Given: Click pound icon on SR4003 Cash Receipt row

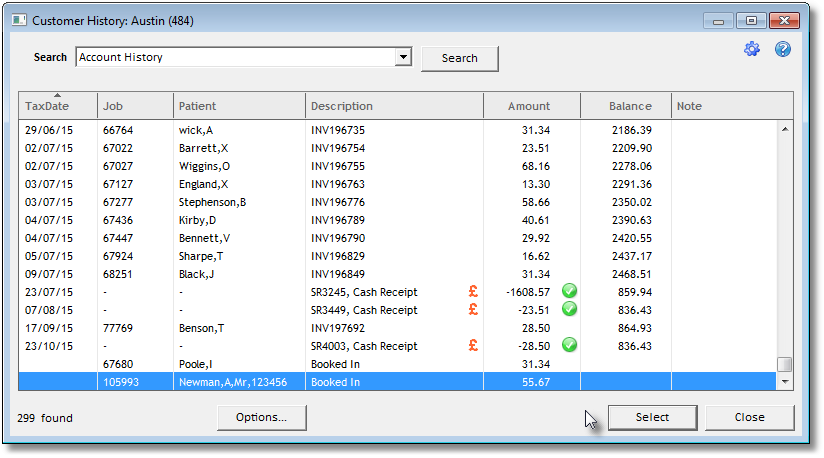Looking at the screenshot, I should (x=473, y=346).
